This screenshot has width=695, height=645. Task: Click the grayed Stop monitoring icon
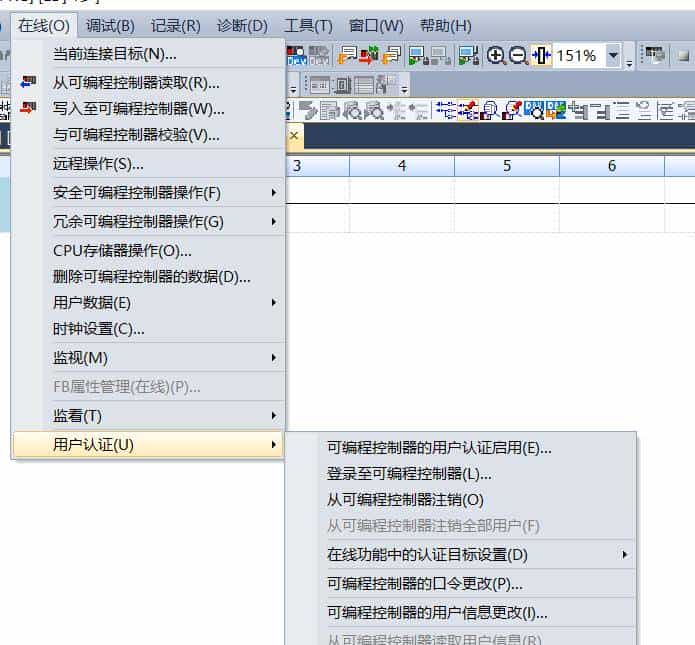441,56
